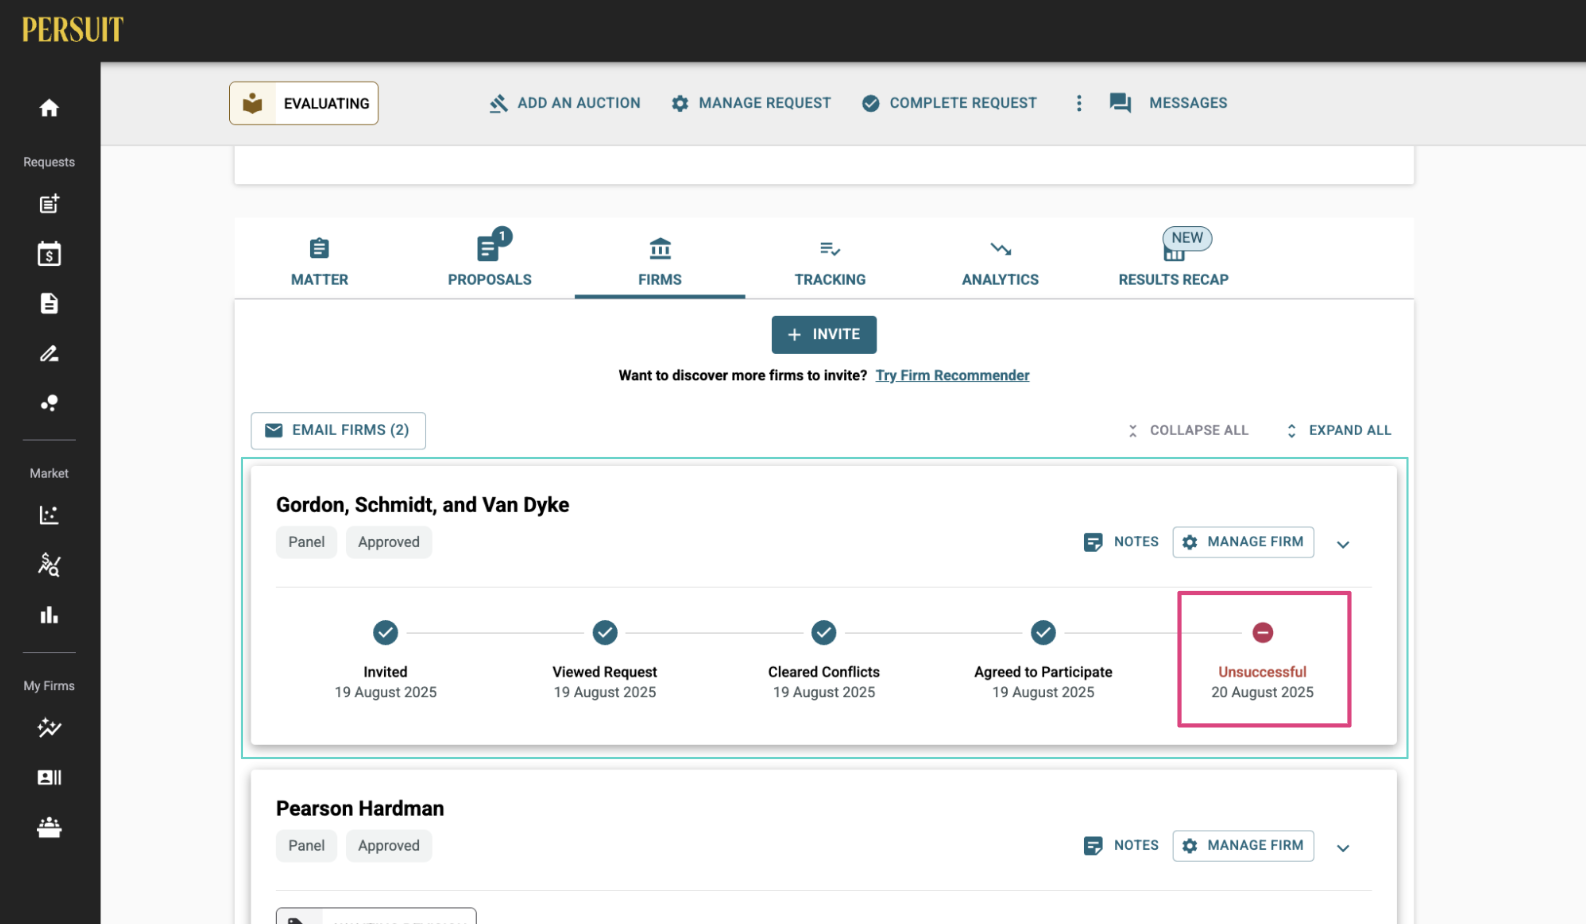Image resolution: width=1586 pixels, height=924 pixels.
Task: Open the document sidebar icon
Action: [49, 304]
